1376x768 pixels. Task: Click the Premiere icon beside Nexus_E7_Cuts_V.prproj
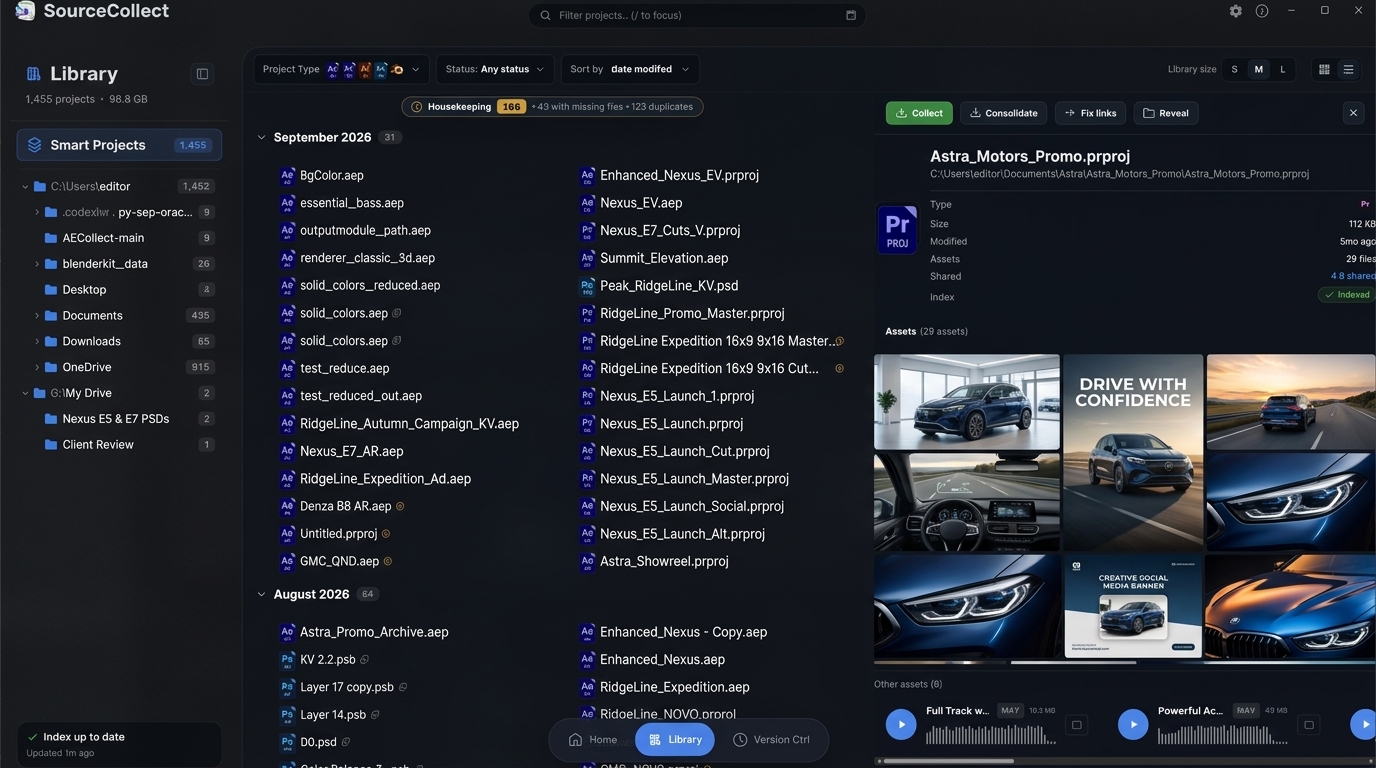coord(588,231)
